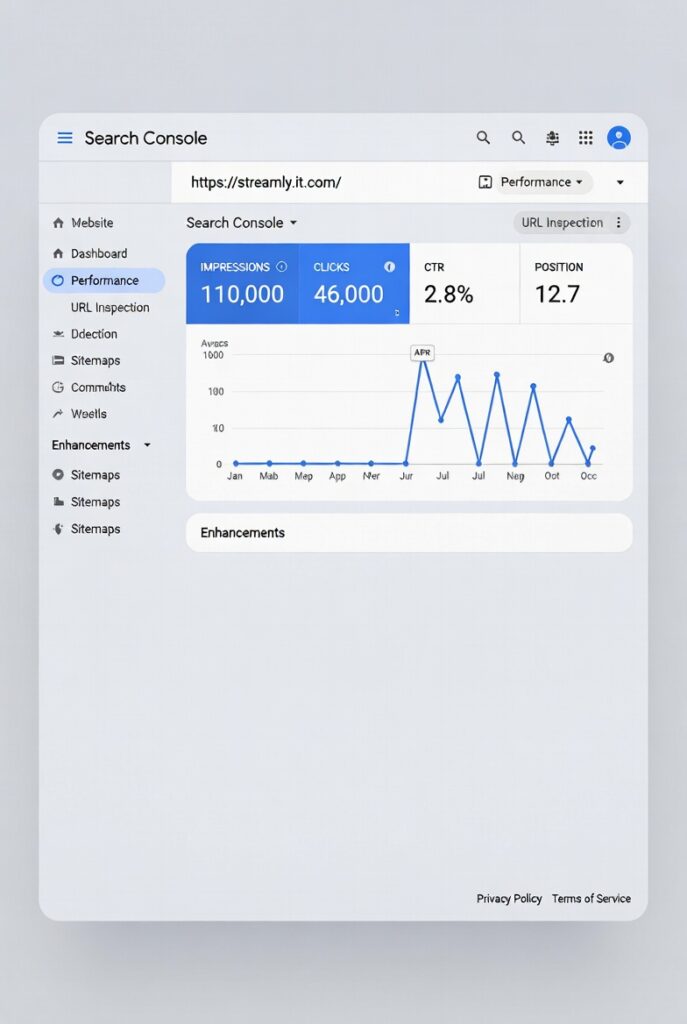Toggle the CTR metric card
The width and height of the screenshot is (687, 1024).
coord(464,284)
